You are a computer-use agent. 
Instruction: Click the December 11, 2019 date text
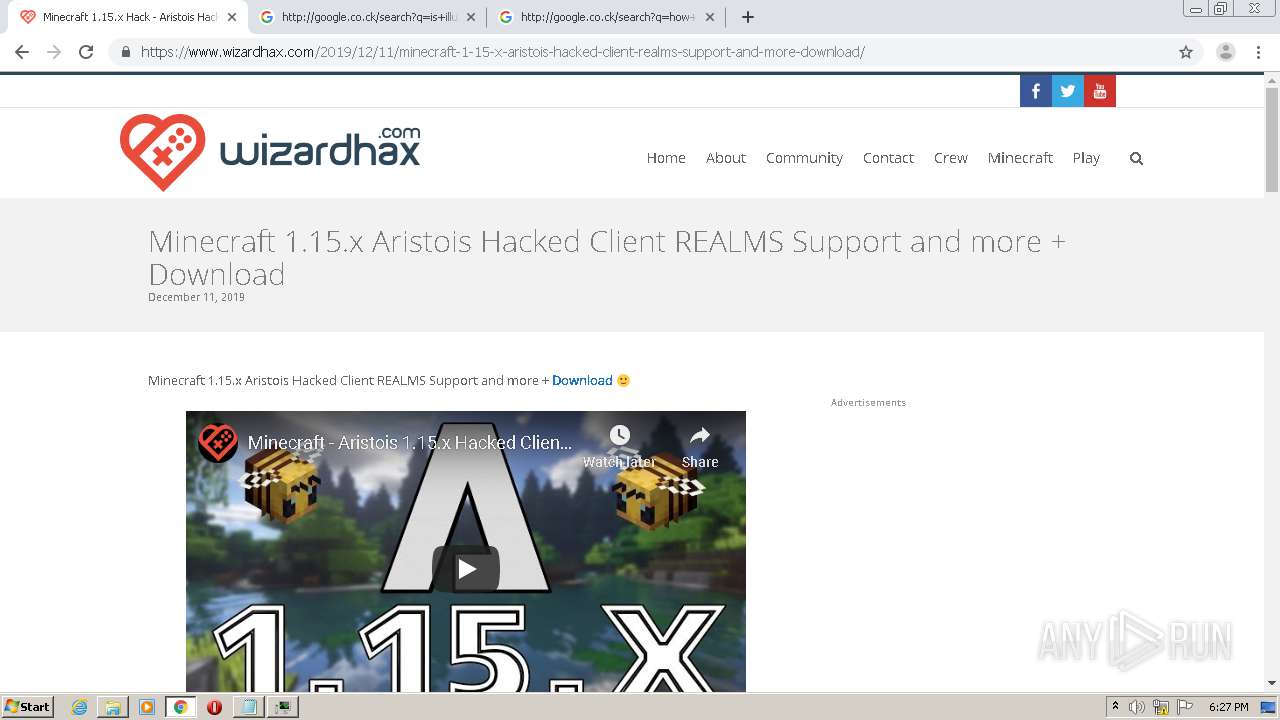point(196,297)
